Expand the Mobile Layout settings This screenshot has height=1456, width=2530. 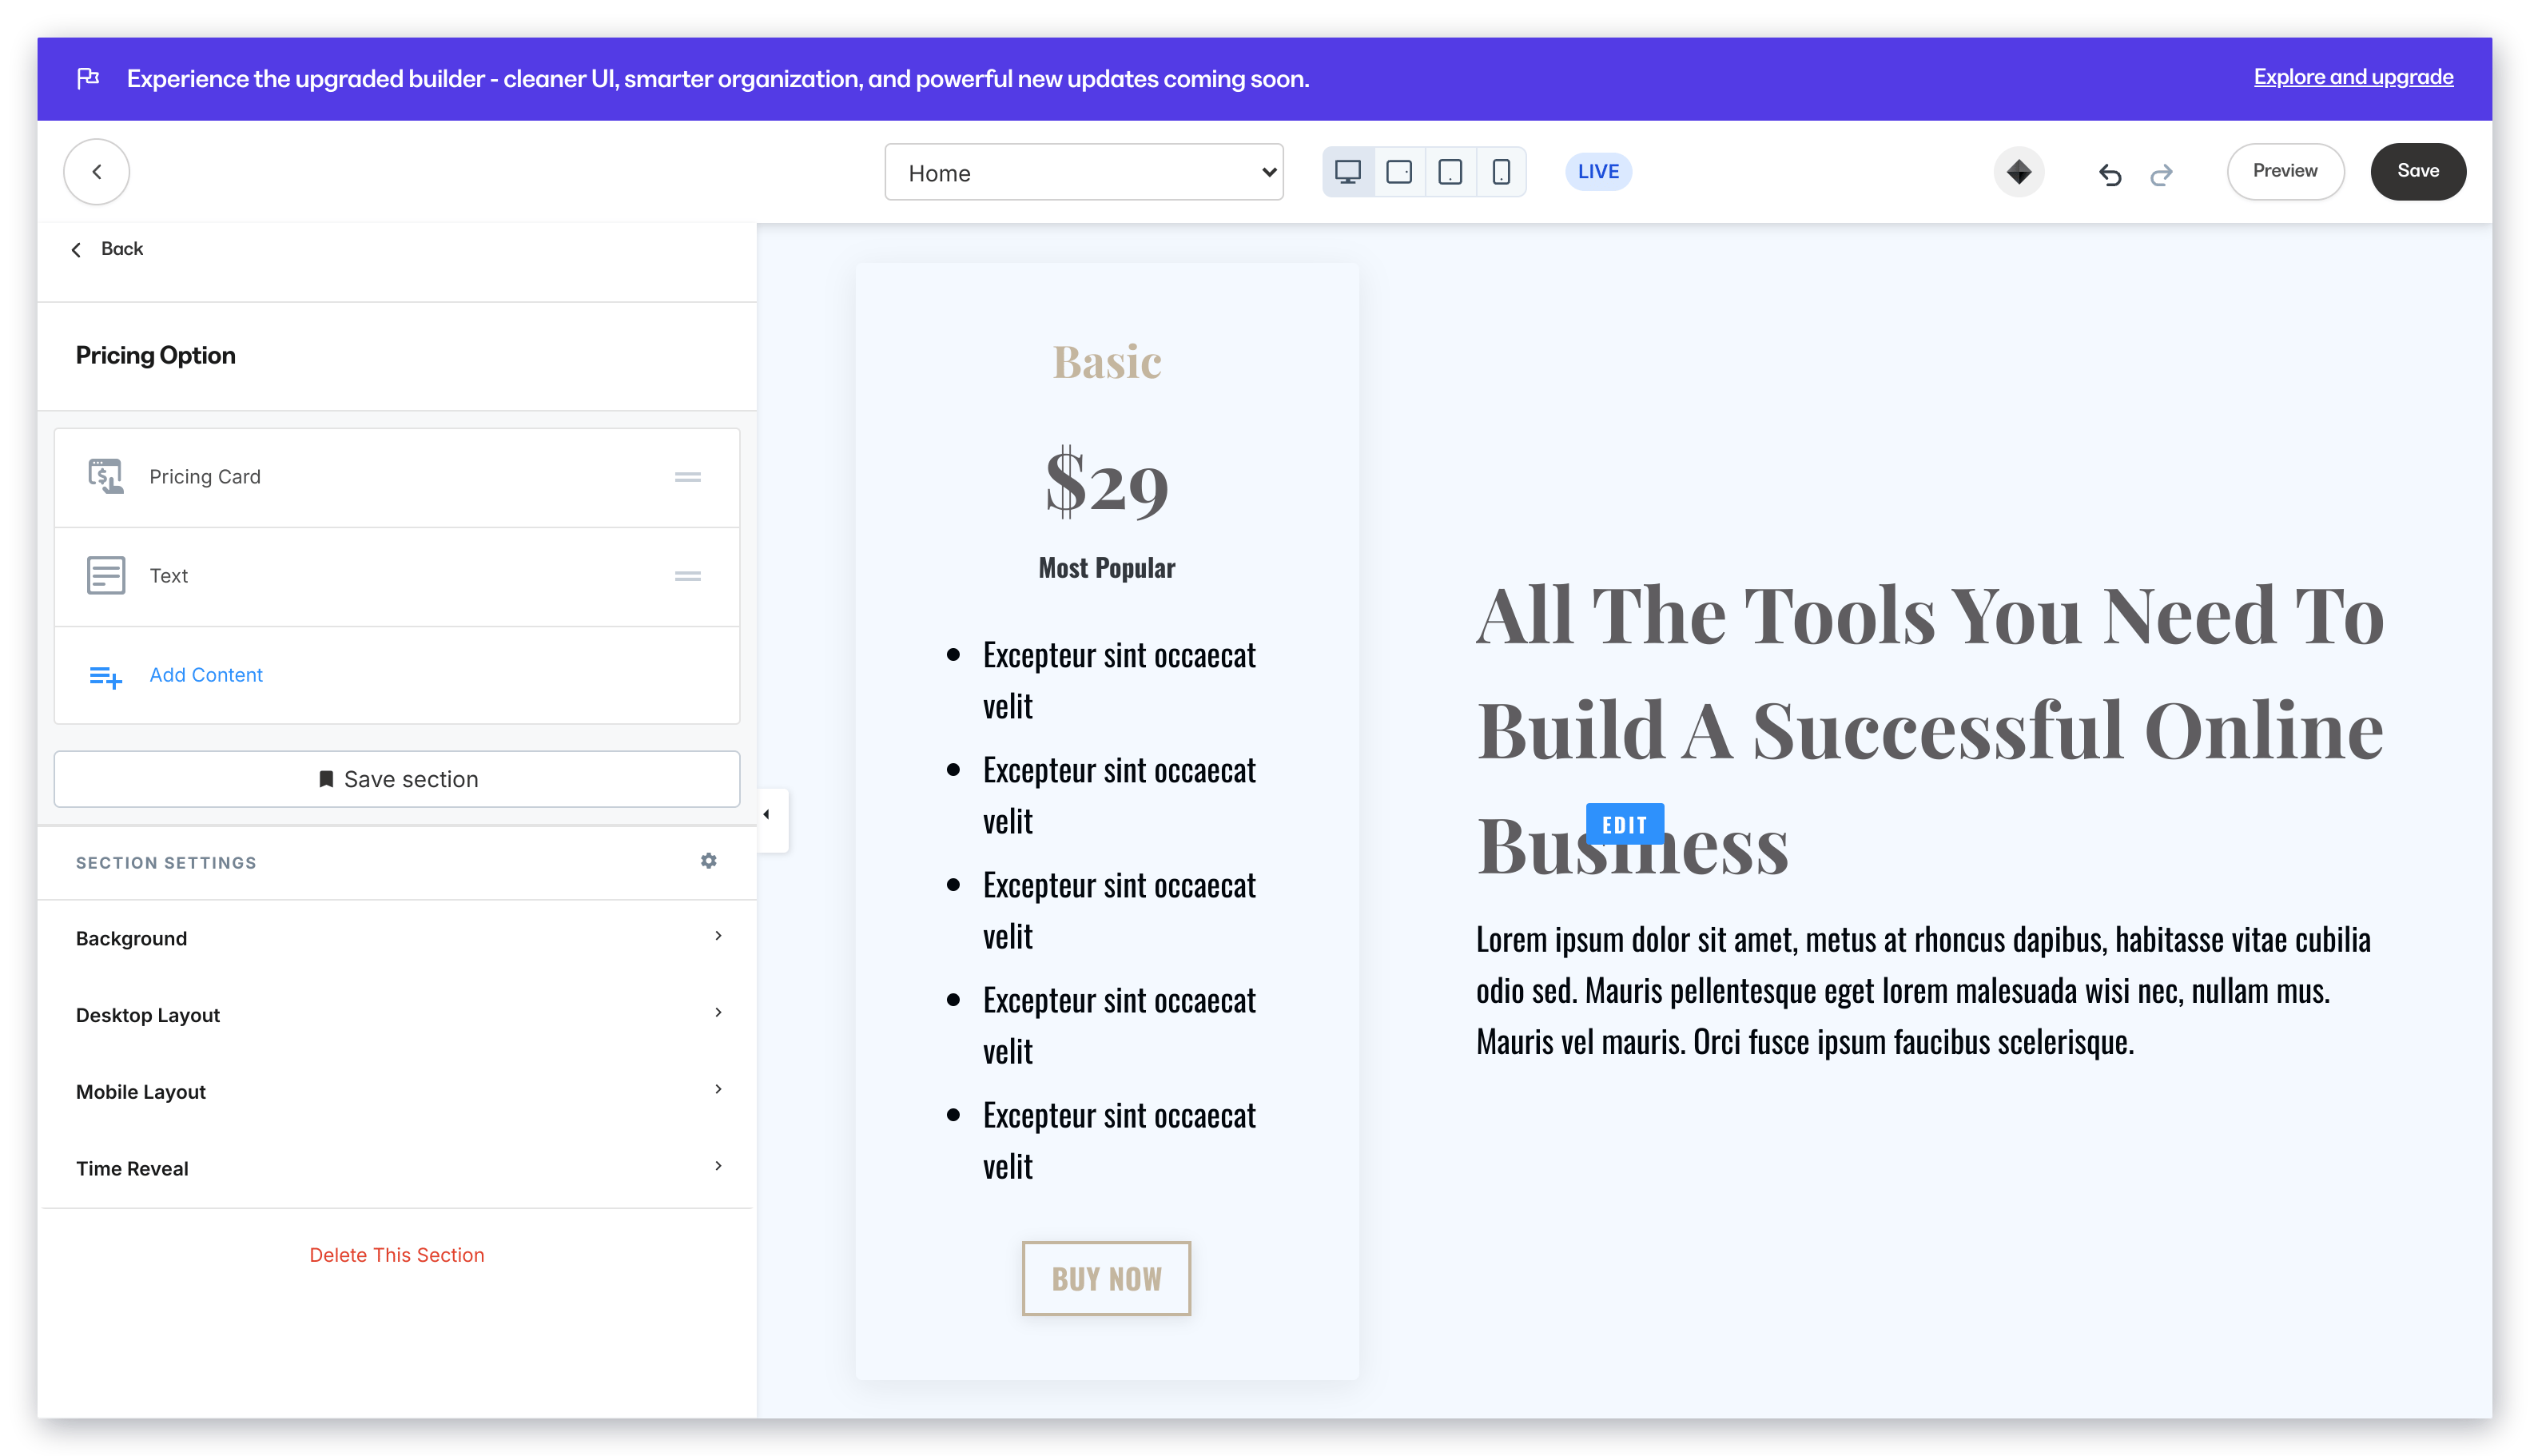397,1091
